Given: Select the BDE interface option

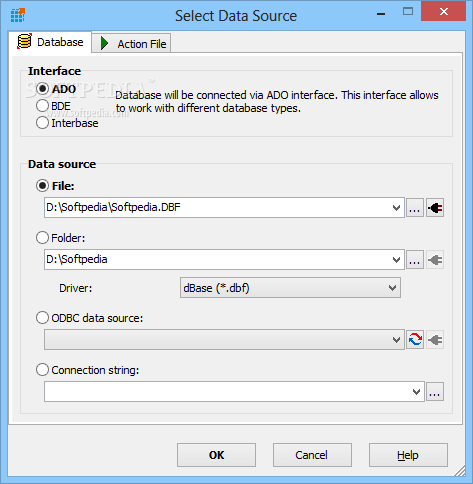Looking at the screenshot, I should [x=53, y=106].
